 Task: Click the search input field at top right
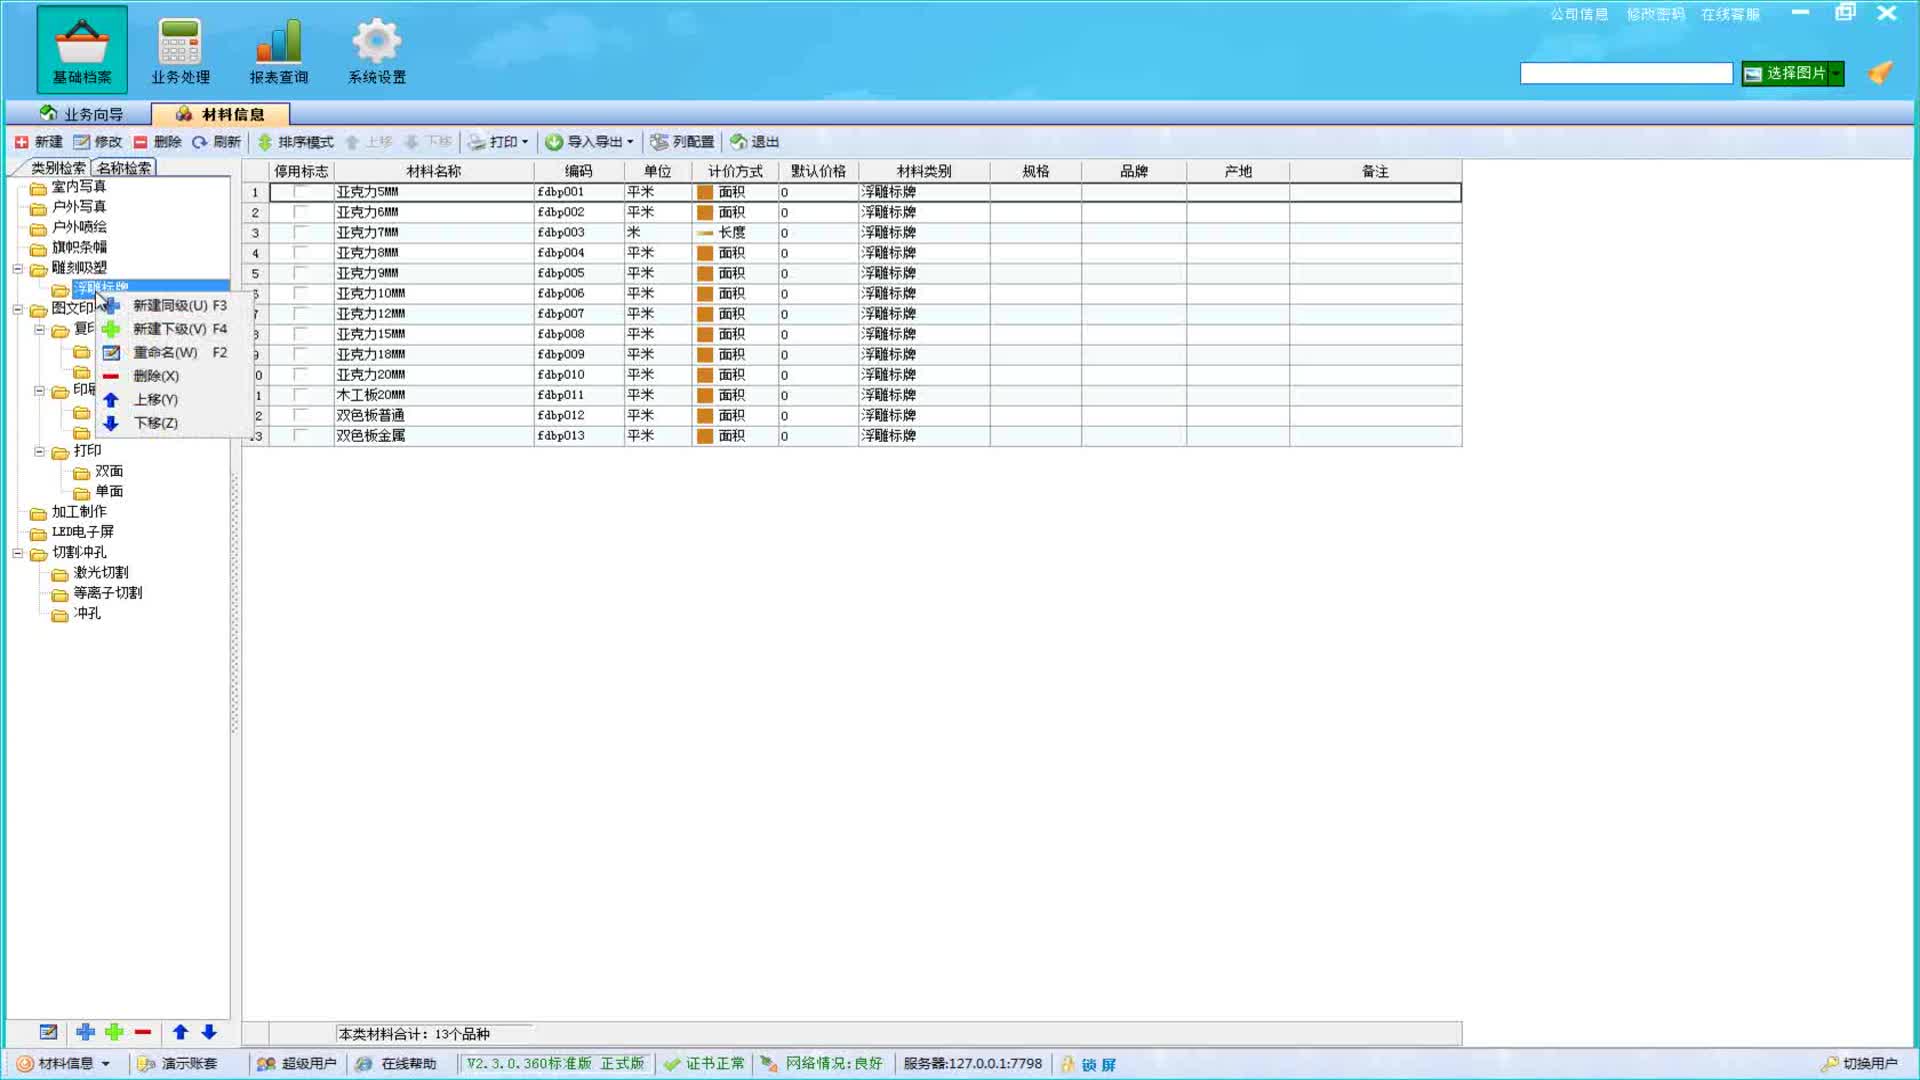(1625, 73)
